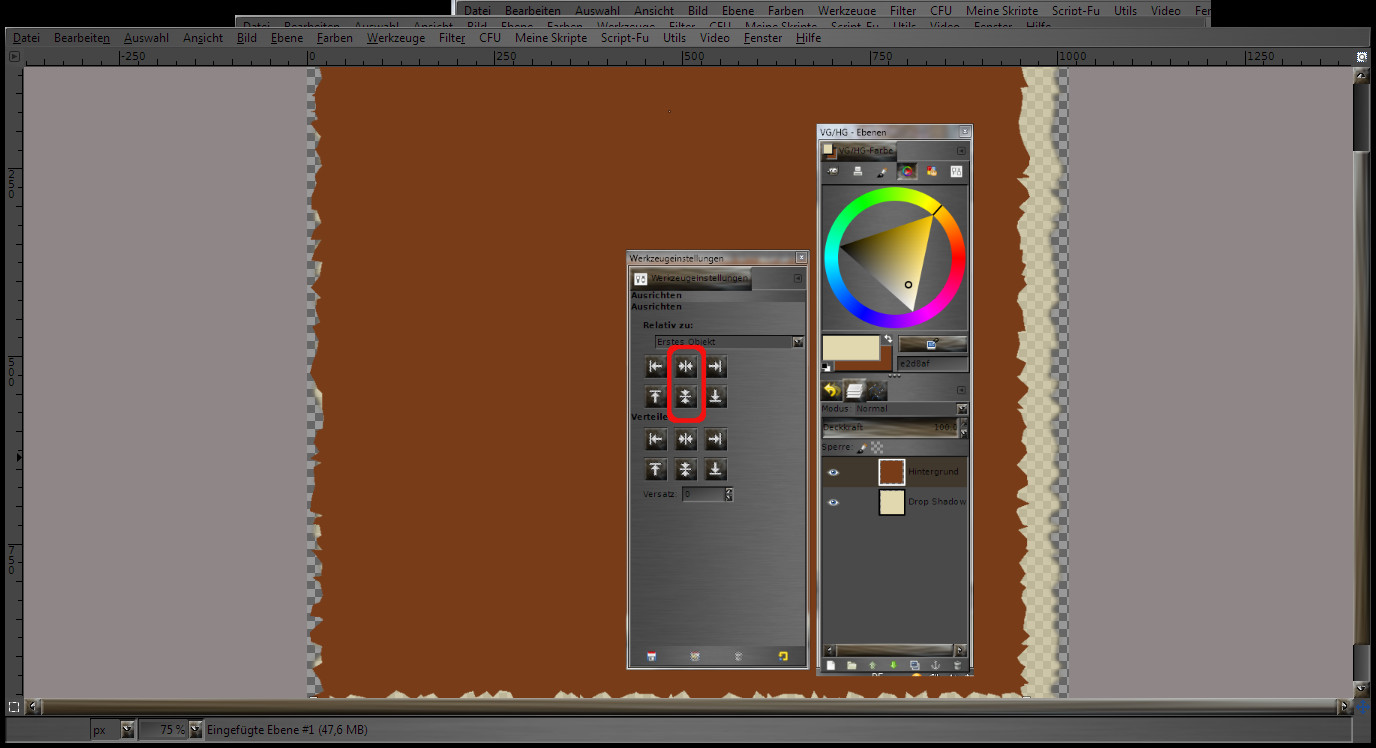1376x748 pixels.
Task: Open the layer Modus dropdown set to Normal
Action: [x=911, y=409]
